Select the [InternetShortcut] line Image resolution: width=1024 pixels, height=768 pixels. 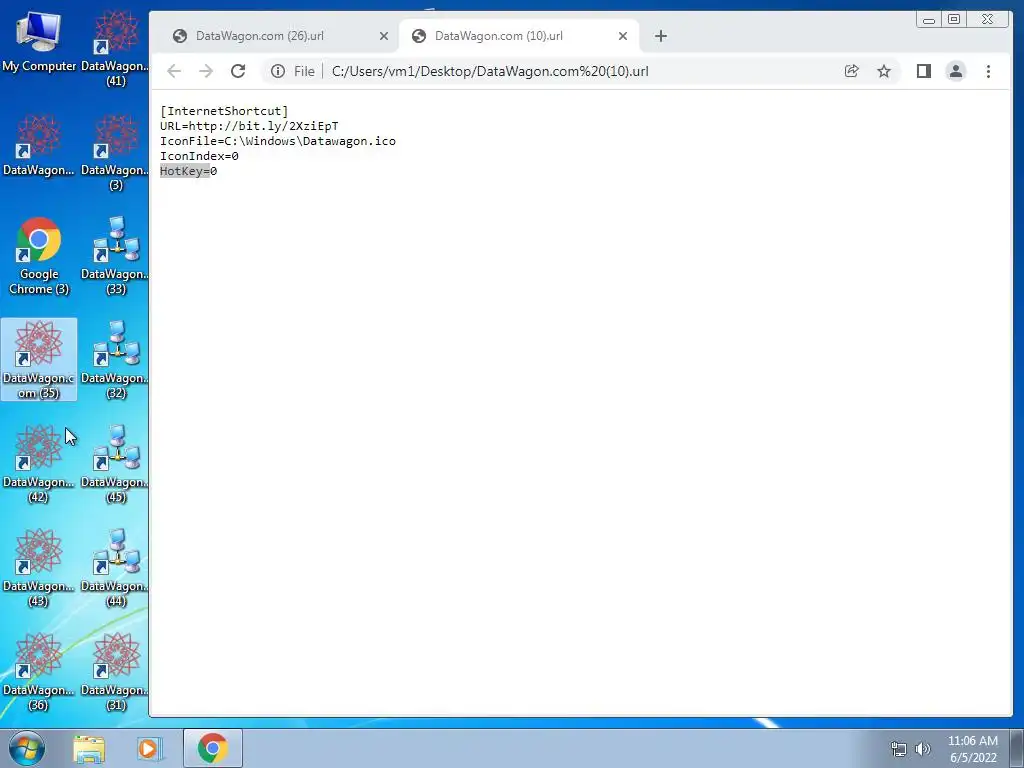pos(224,111)
